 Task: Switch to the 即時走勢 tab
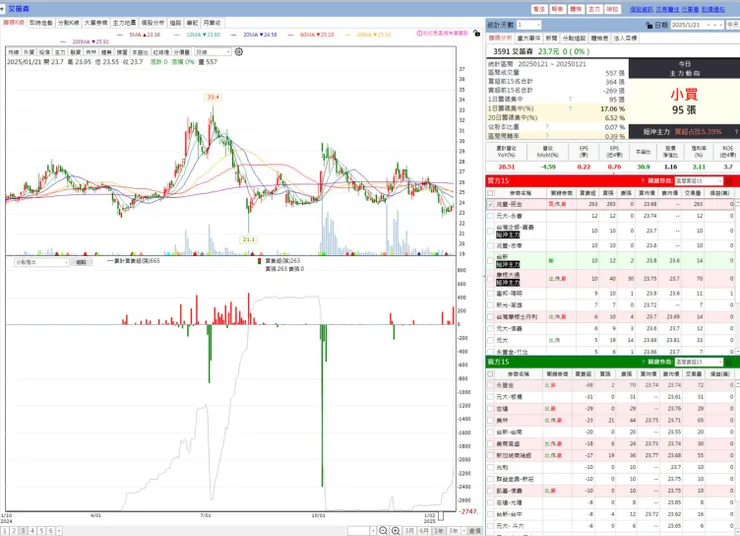point(41,23)
